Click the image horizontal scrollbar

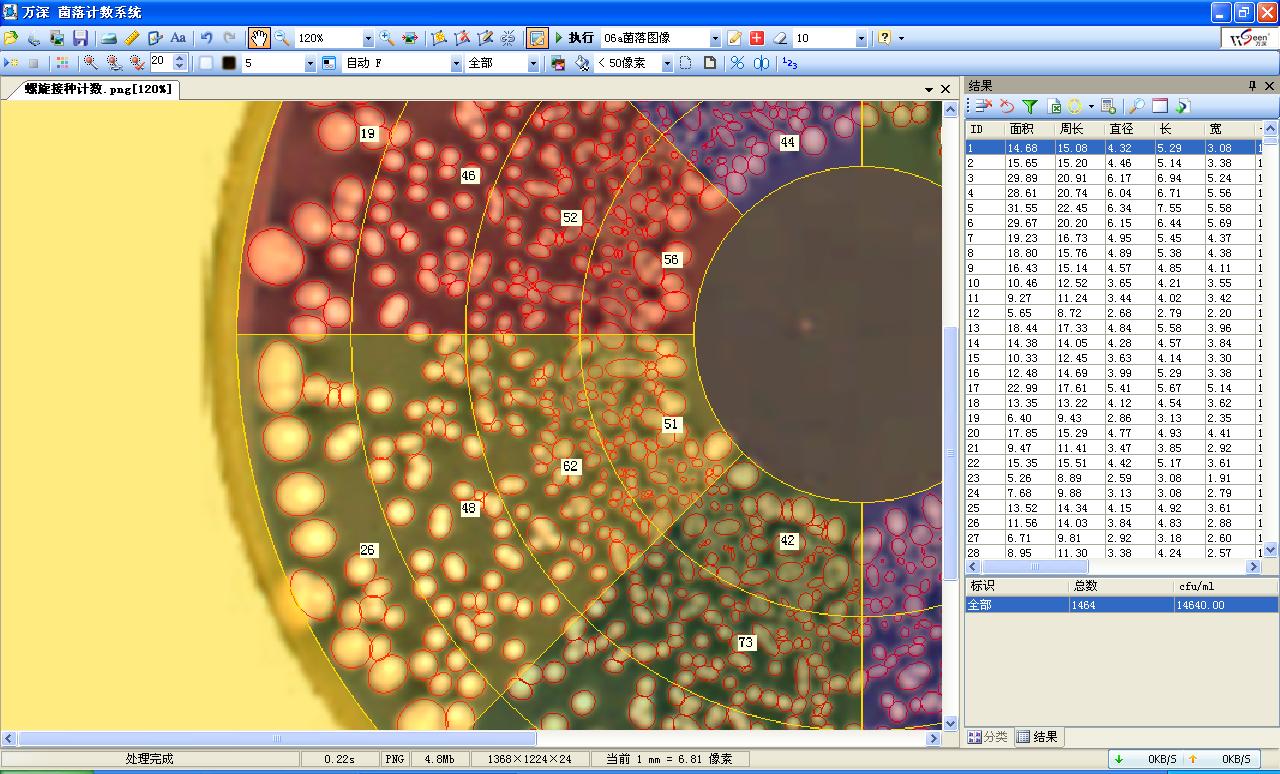point(471,739)
